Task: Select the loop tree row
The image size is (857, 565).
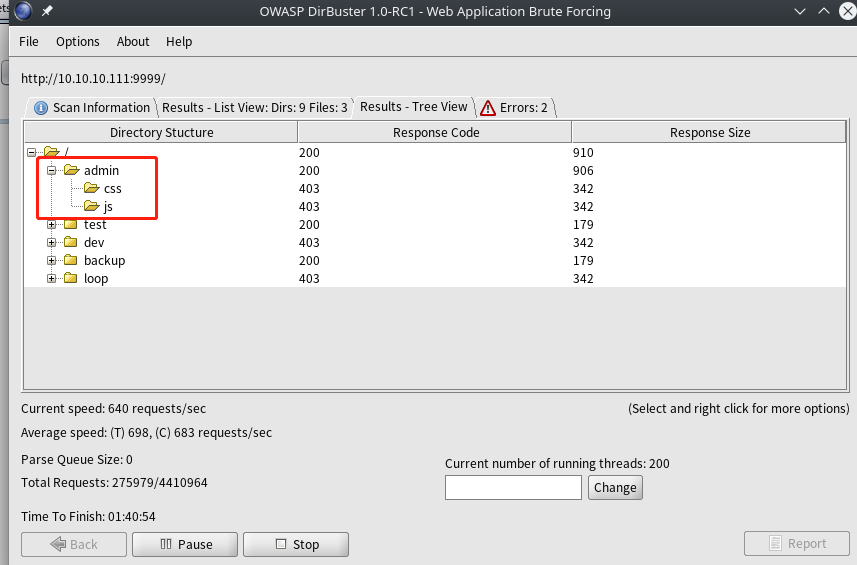Action: [435, 279]
